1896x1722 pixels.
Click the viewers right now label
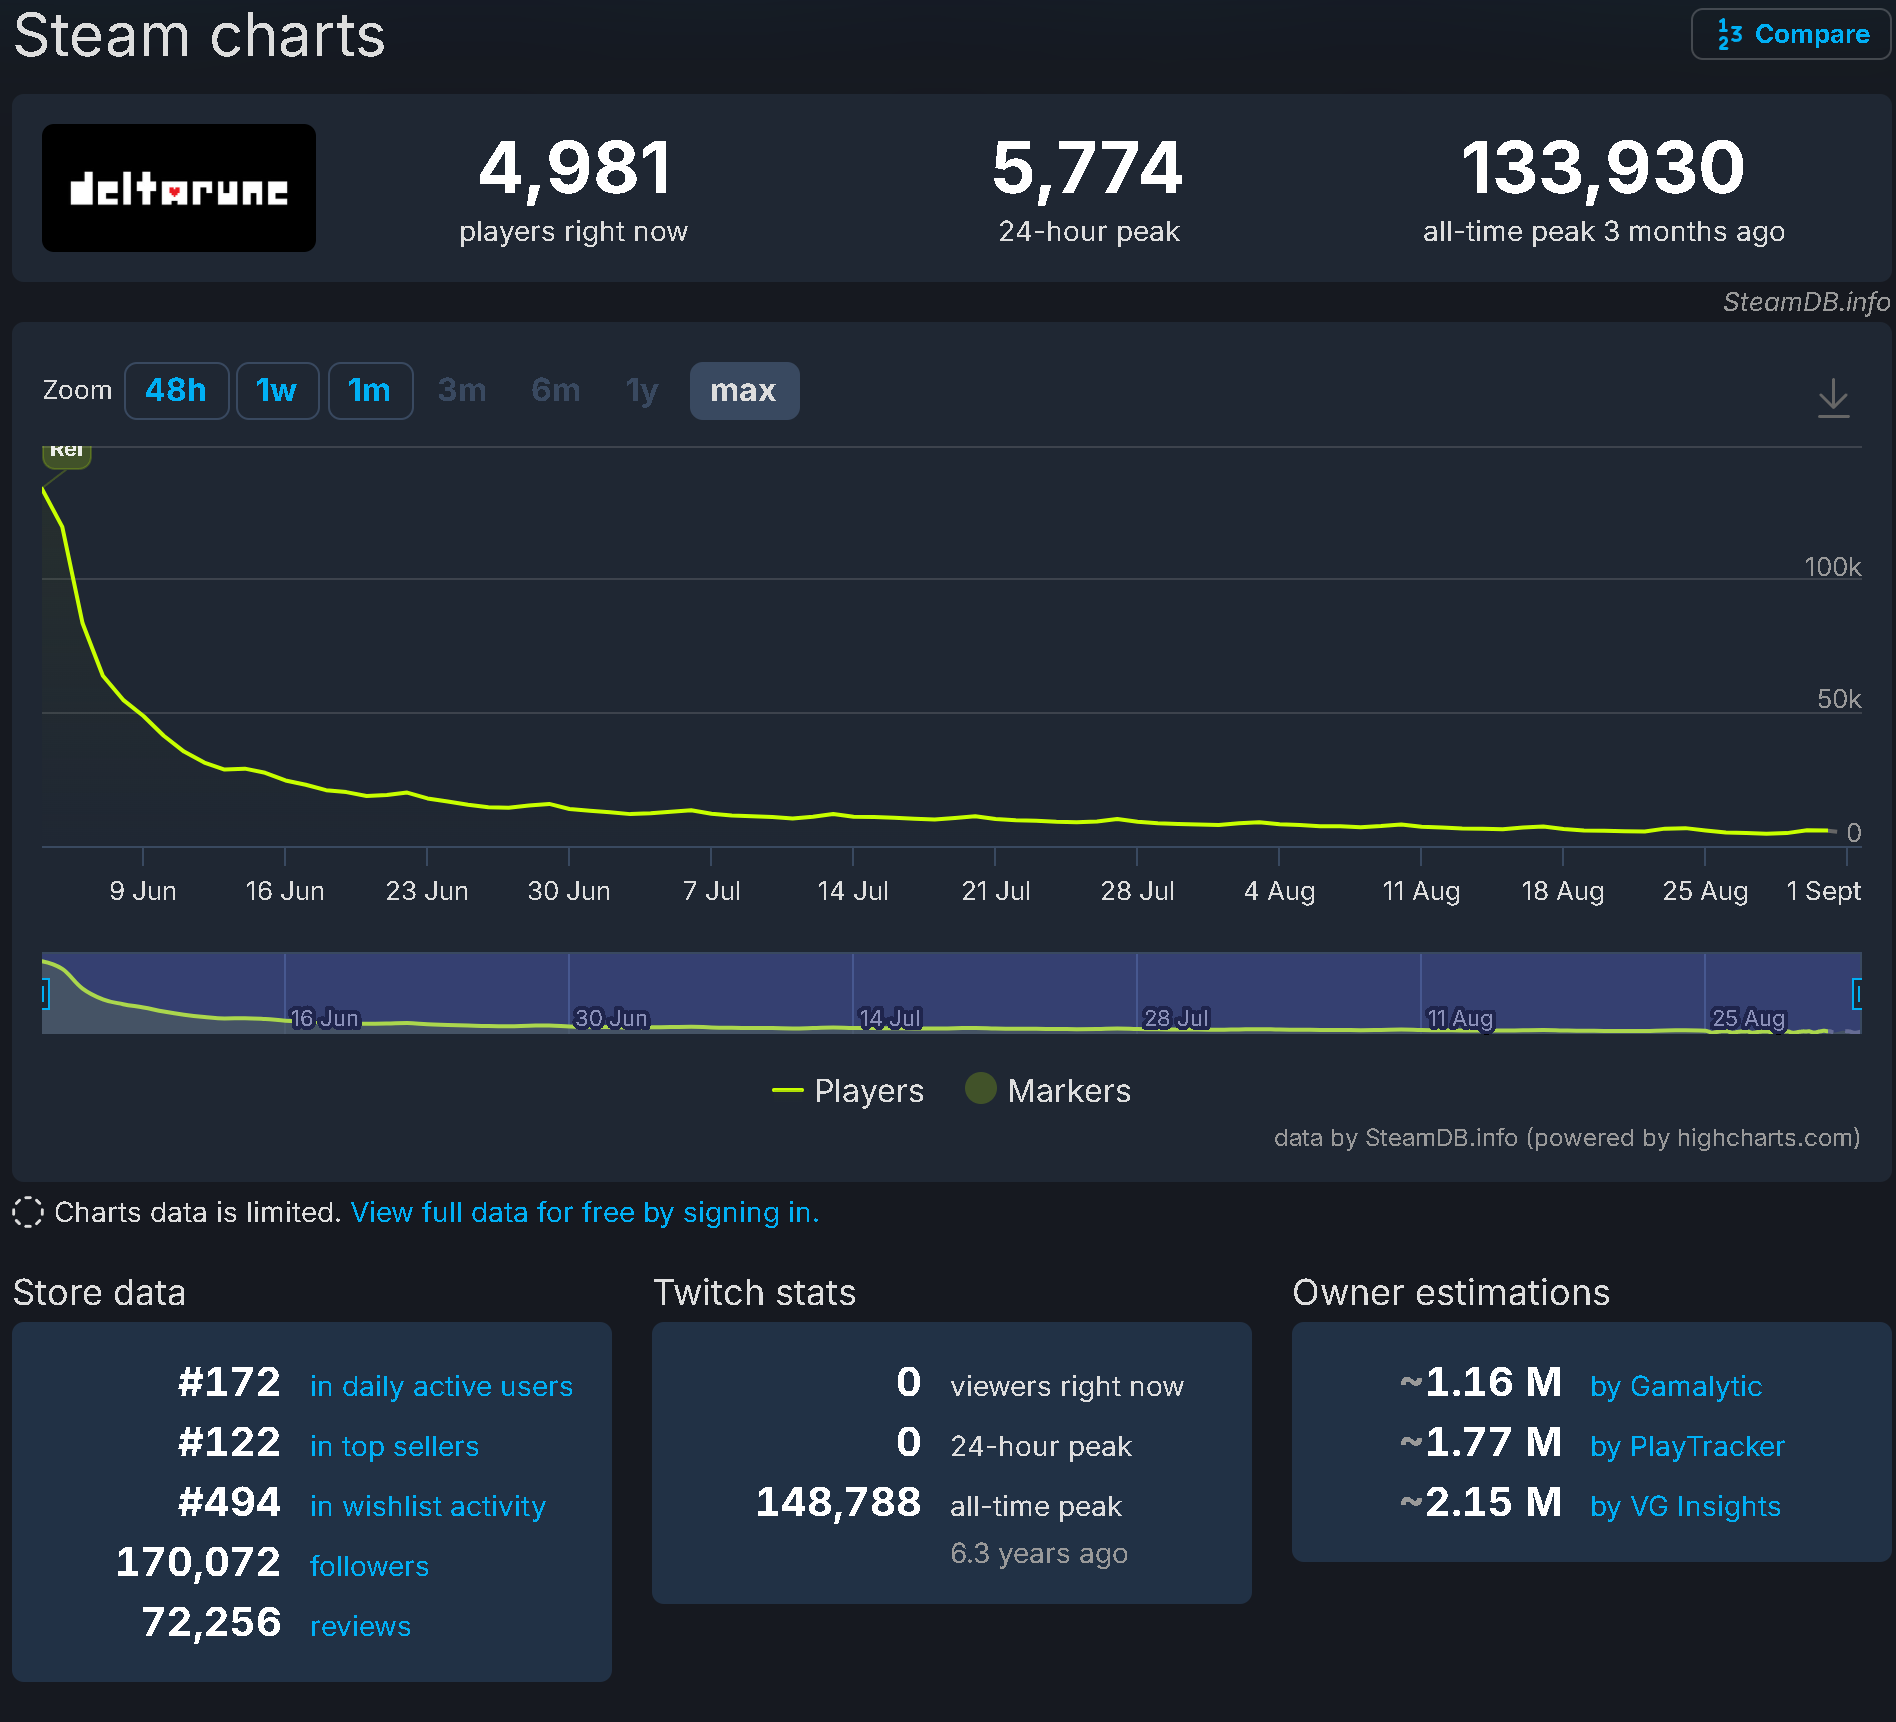[x=1067, y=1386]
